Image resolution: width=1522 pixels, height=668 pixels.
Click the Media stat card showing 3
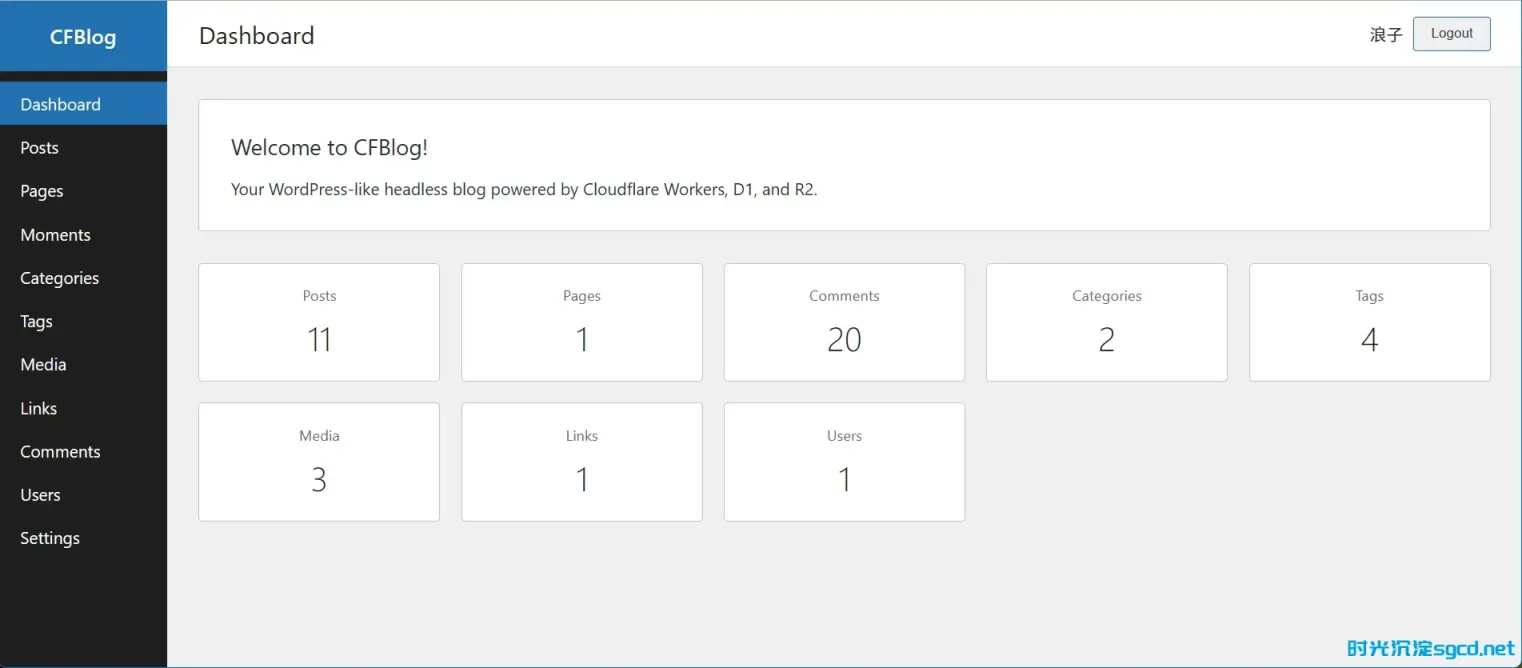[x=319, y=462]
